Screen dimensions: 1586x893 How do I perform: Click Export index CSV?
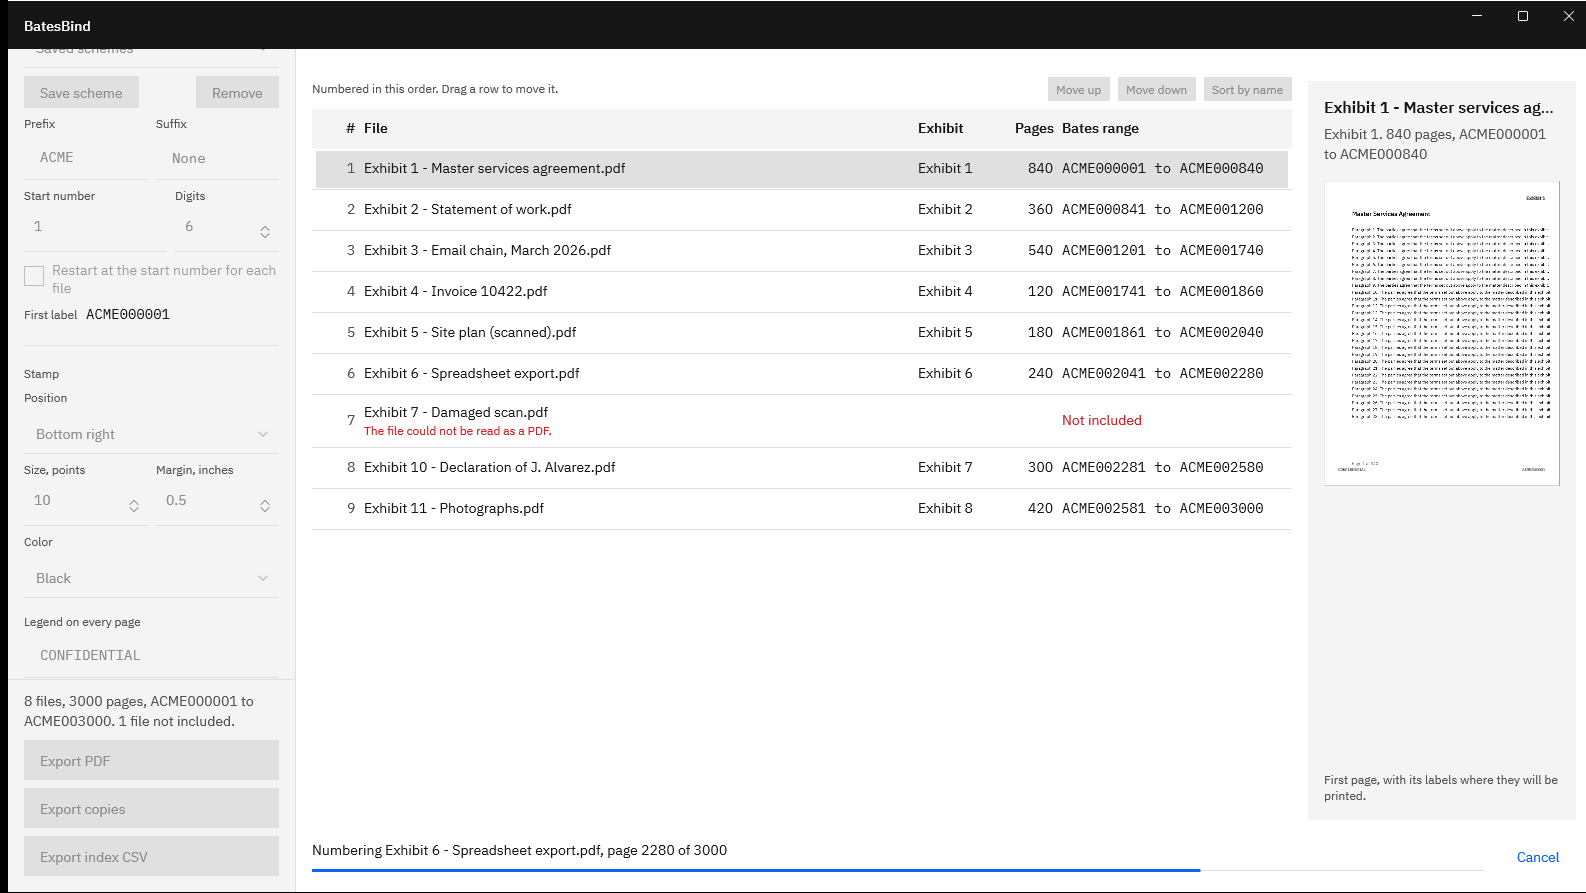coord(151,857)
